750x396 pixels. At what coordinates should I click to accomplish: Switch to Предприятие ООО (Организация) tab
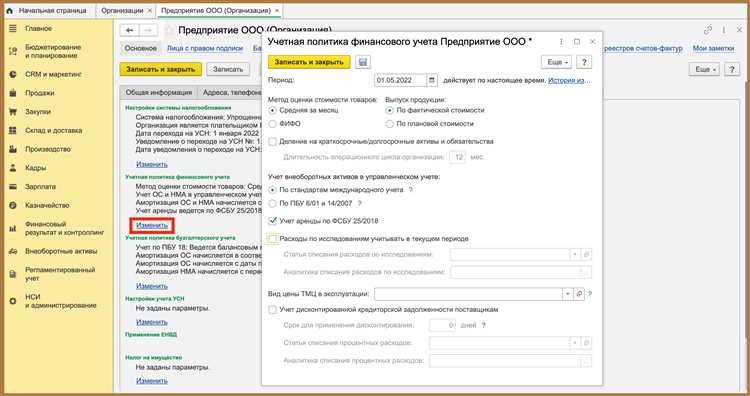pos(216,10)
